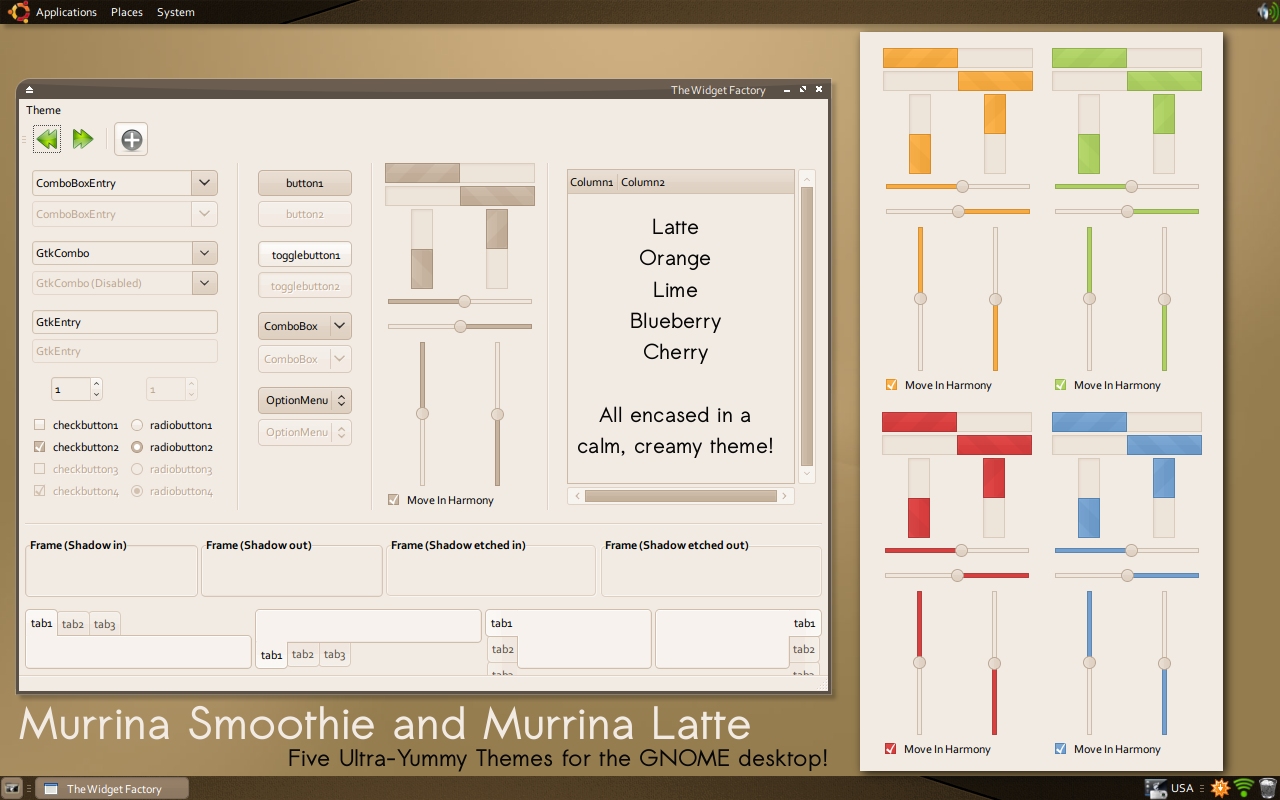
Task: Click the greyed-out ComboBox dropdown
Action: click(305, 359)
